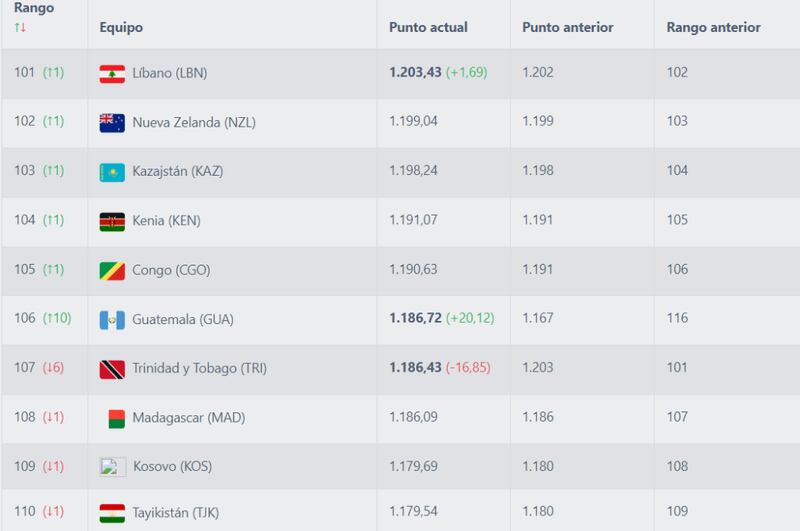Open the Líbano (LBN) team link
800x531 pixels.
pyautogui.click(x=169, y=73)
